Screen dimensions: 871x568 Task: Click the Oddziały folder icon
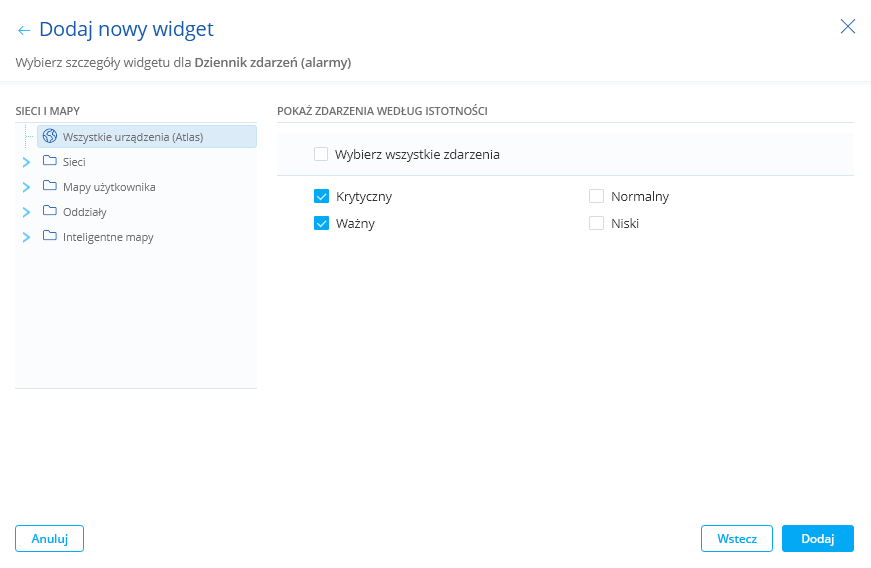pyautogui.click(x=50, y=211)
